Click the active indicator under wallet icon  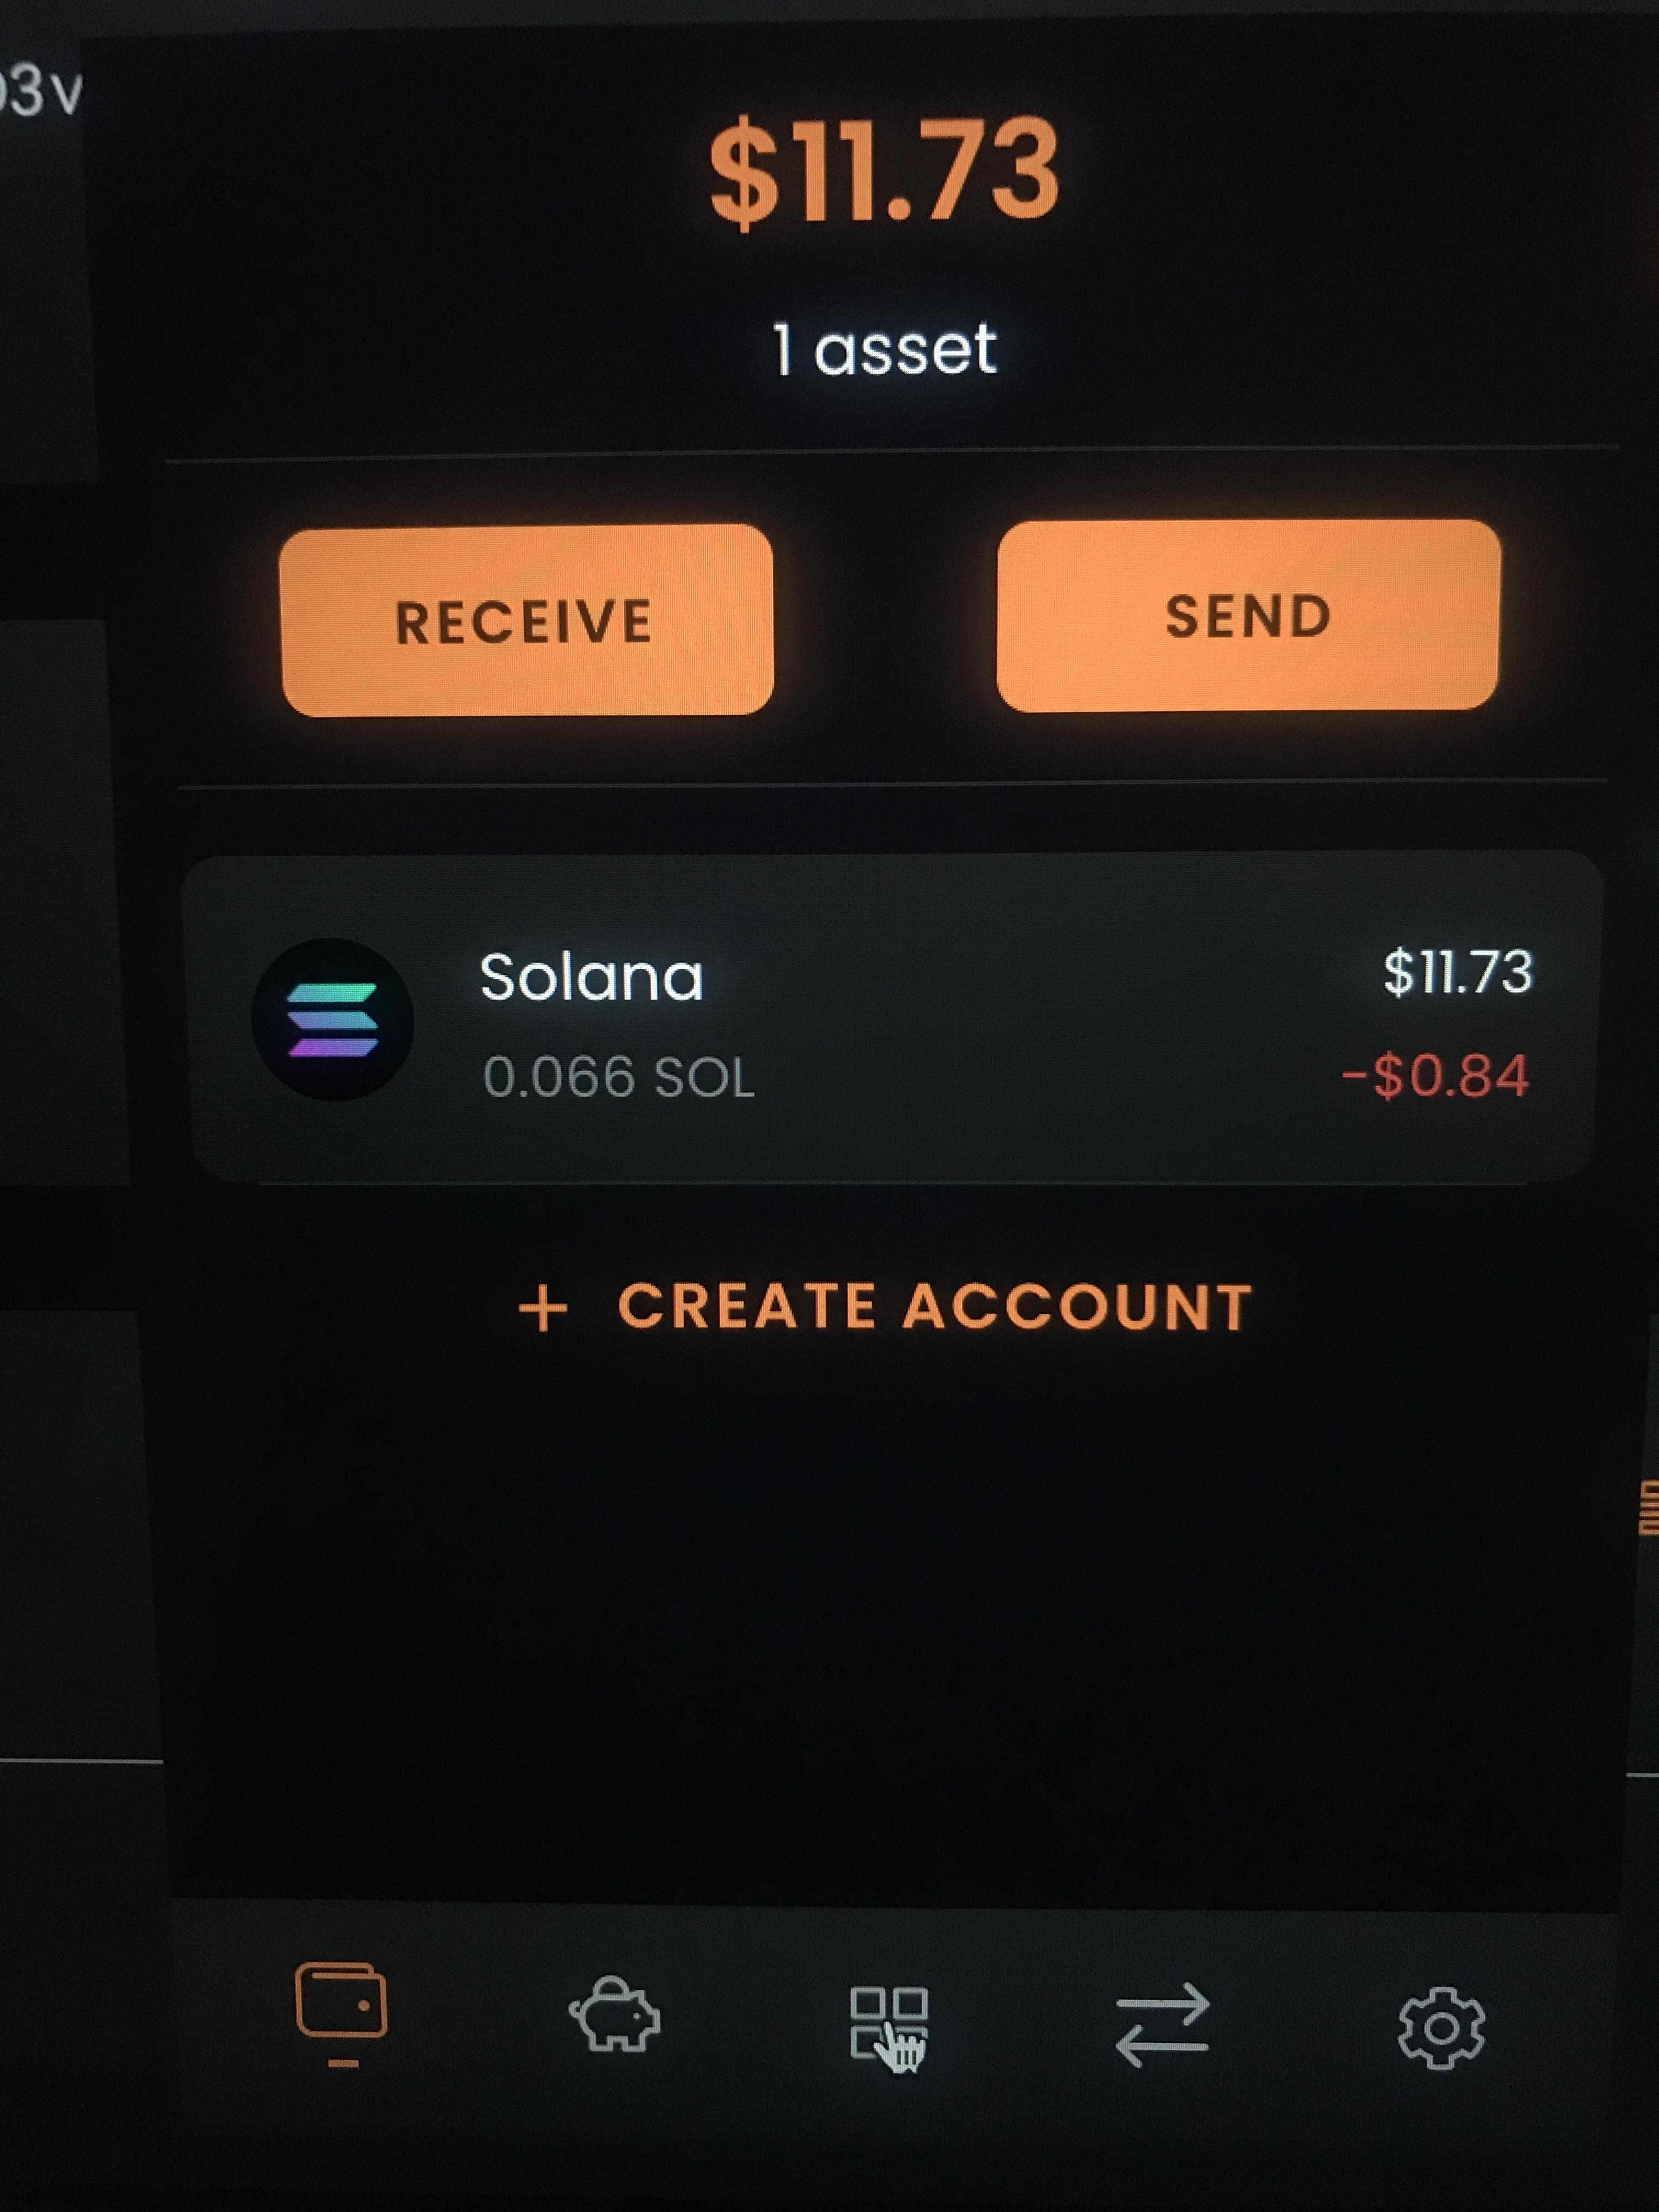click(x=343, y=2063)
